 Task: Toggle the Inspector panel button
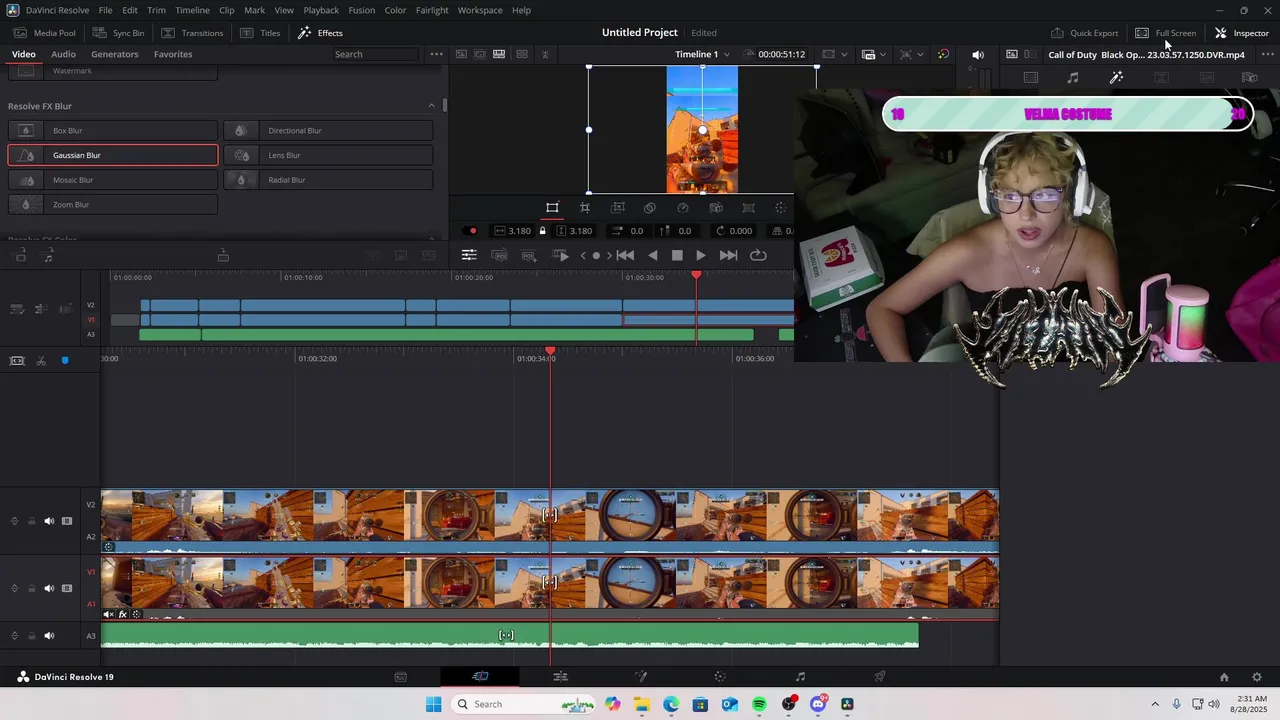pos(1241,33)
